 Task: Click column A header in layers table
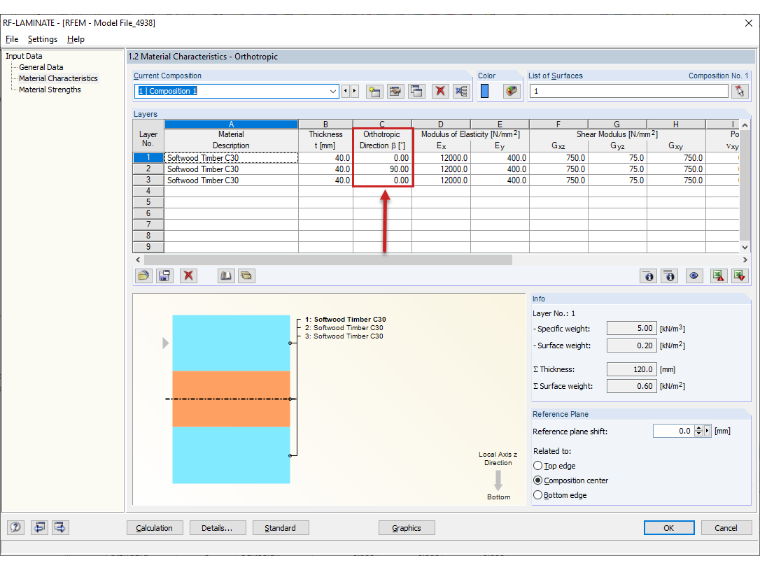point(231,124)
